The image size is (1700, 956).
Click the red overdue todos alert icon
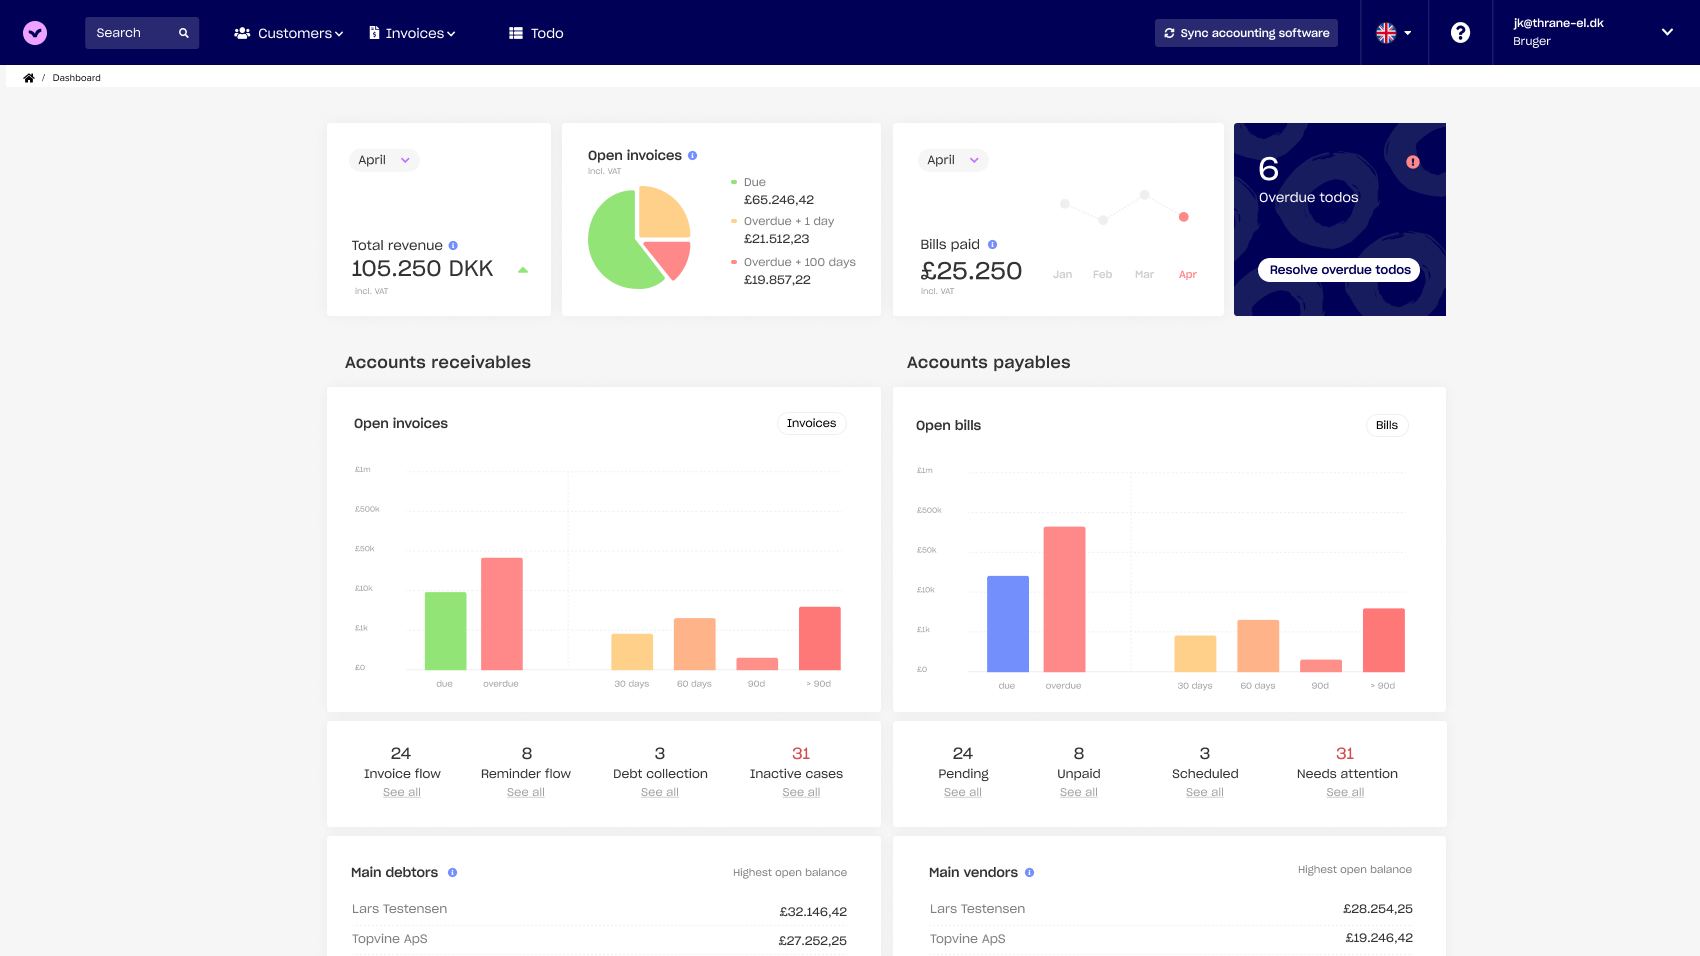pyautogui.click(x=1412, y=162)
